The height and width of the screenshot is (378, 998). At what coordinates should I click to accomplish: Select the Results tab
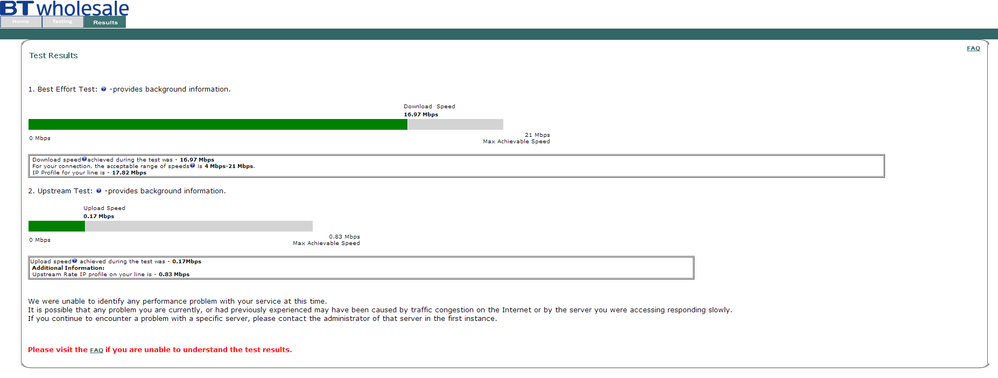105,22
